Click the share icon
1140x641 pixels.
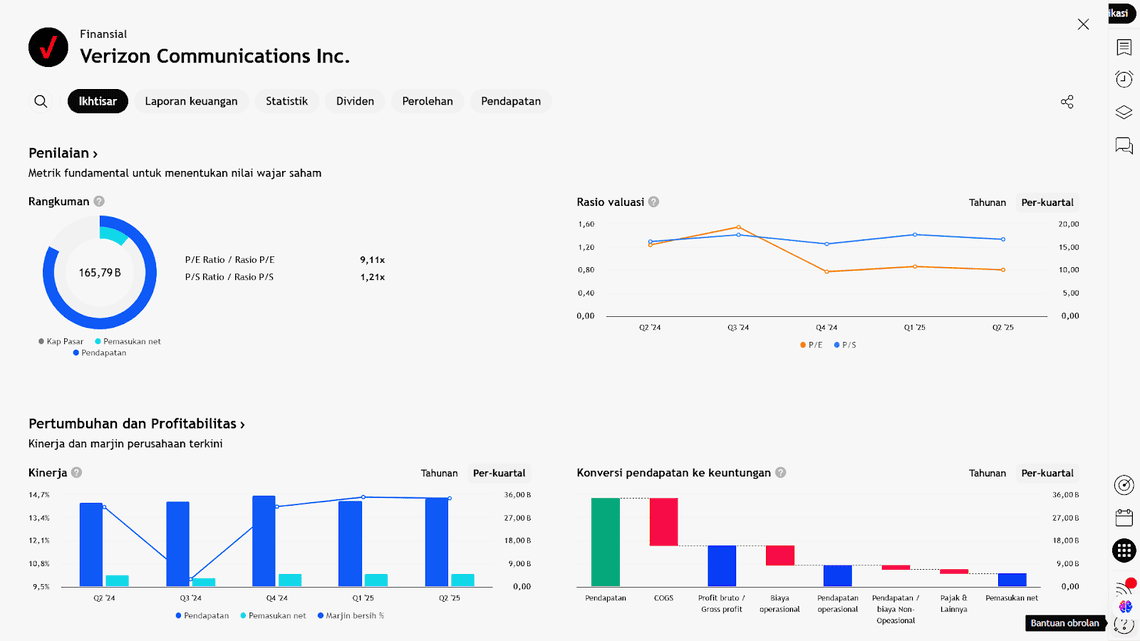[1067, 102]
